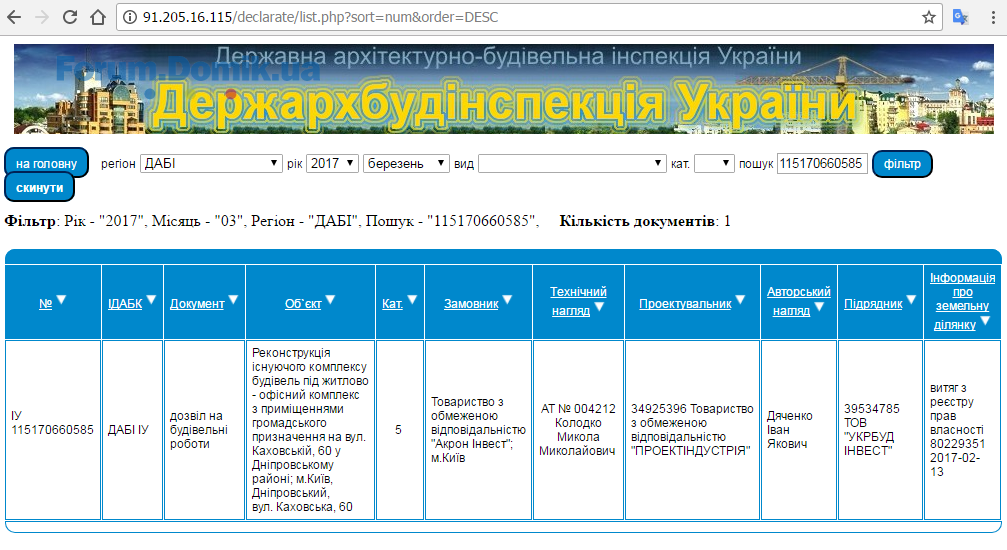Select the дозвіл на будівельні роботи cell
Image resolution: width=1007 pixels, height=550 pixels.
tap(204, 429)
